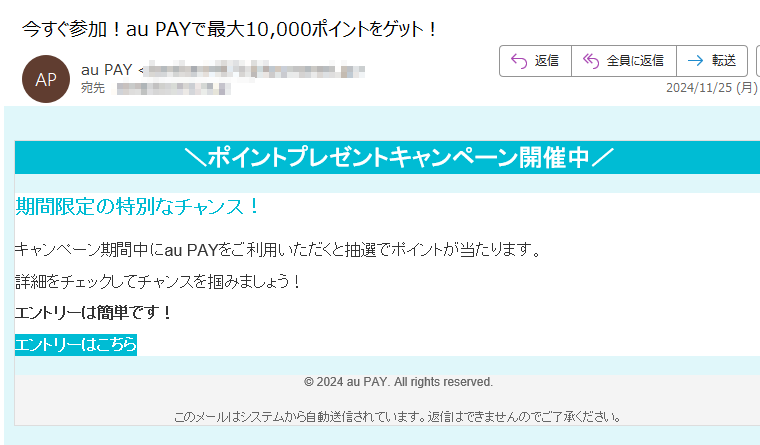The height and width of the screenshot is (445, 760).
Task: Click the 返信 reply arrow icon
Action: (519, 61)
